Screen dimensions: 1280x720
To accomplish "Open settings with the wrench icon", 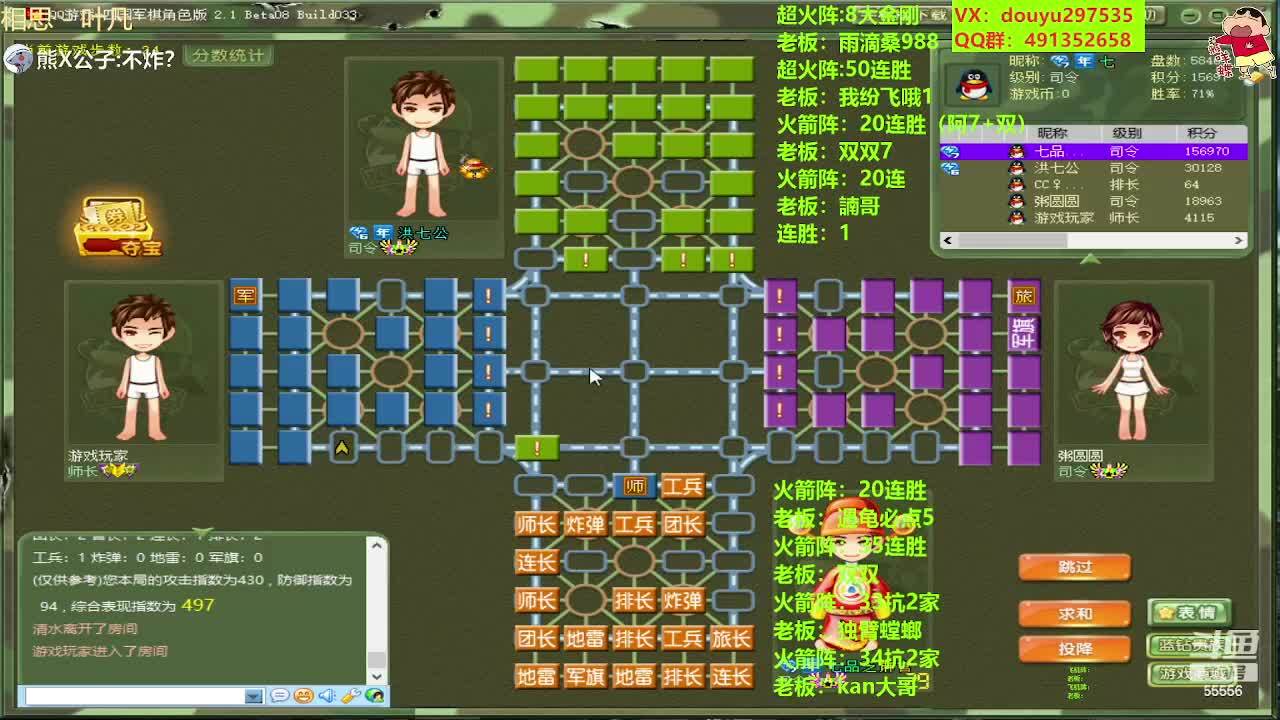I will pyautogui.click(x=350, y=696).
